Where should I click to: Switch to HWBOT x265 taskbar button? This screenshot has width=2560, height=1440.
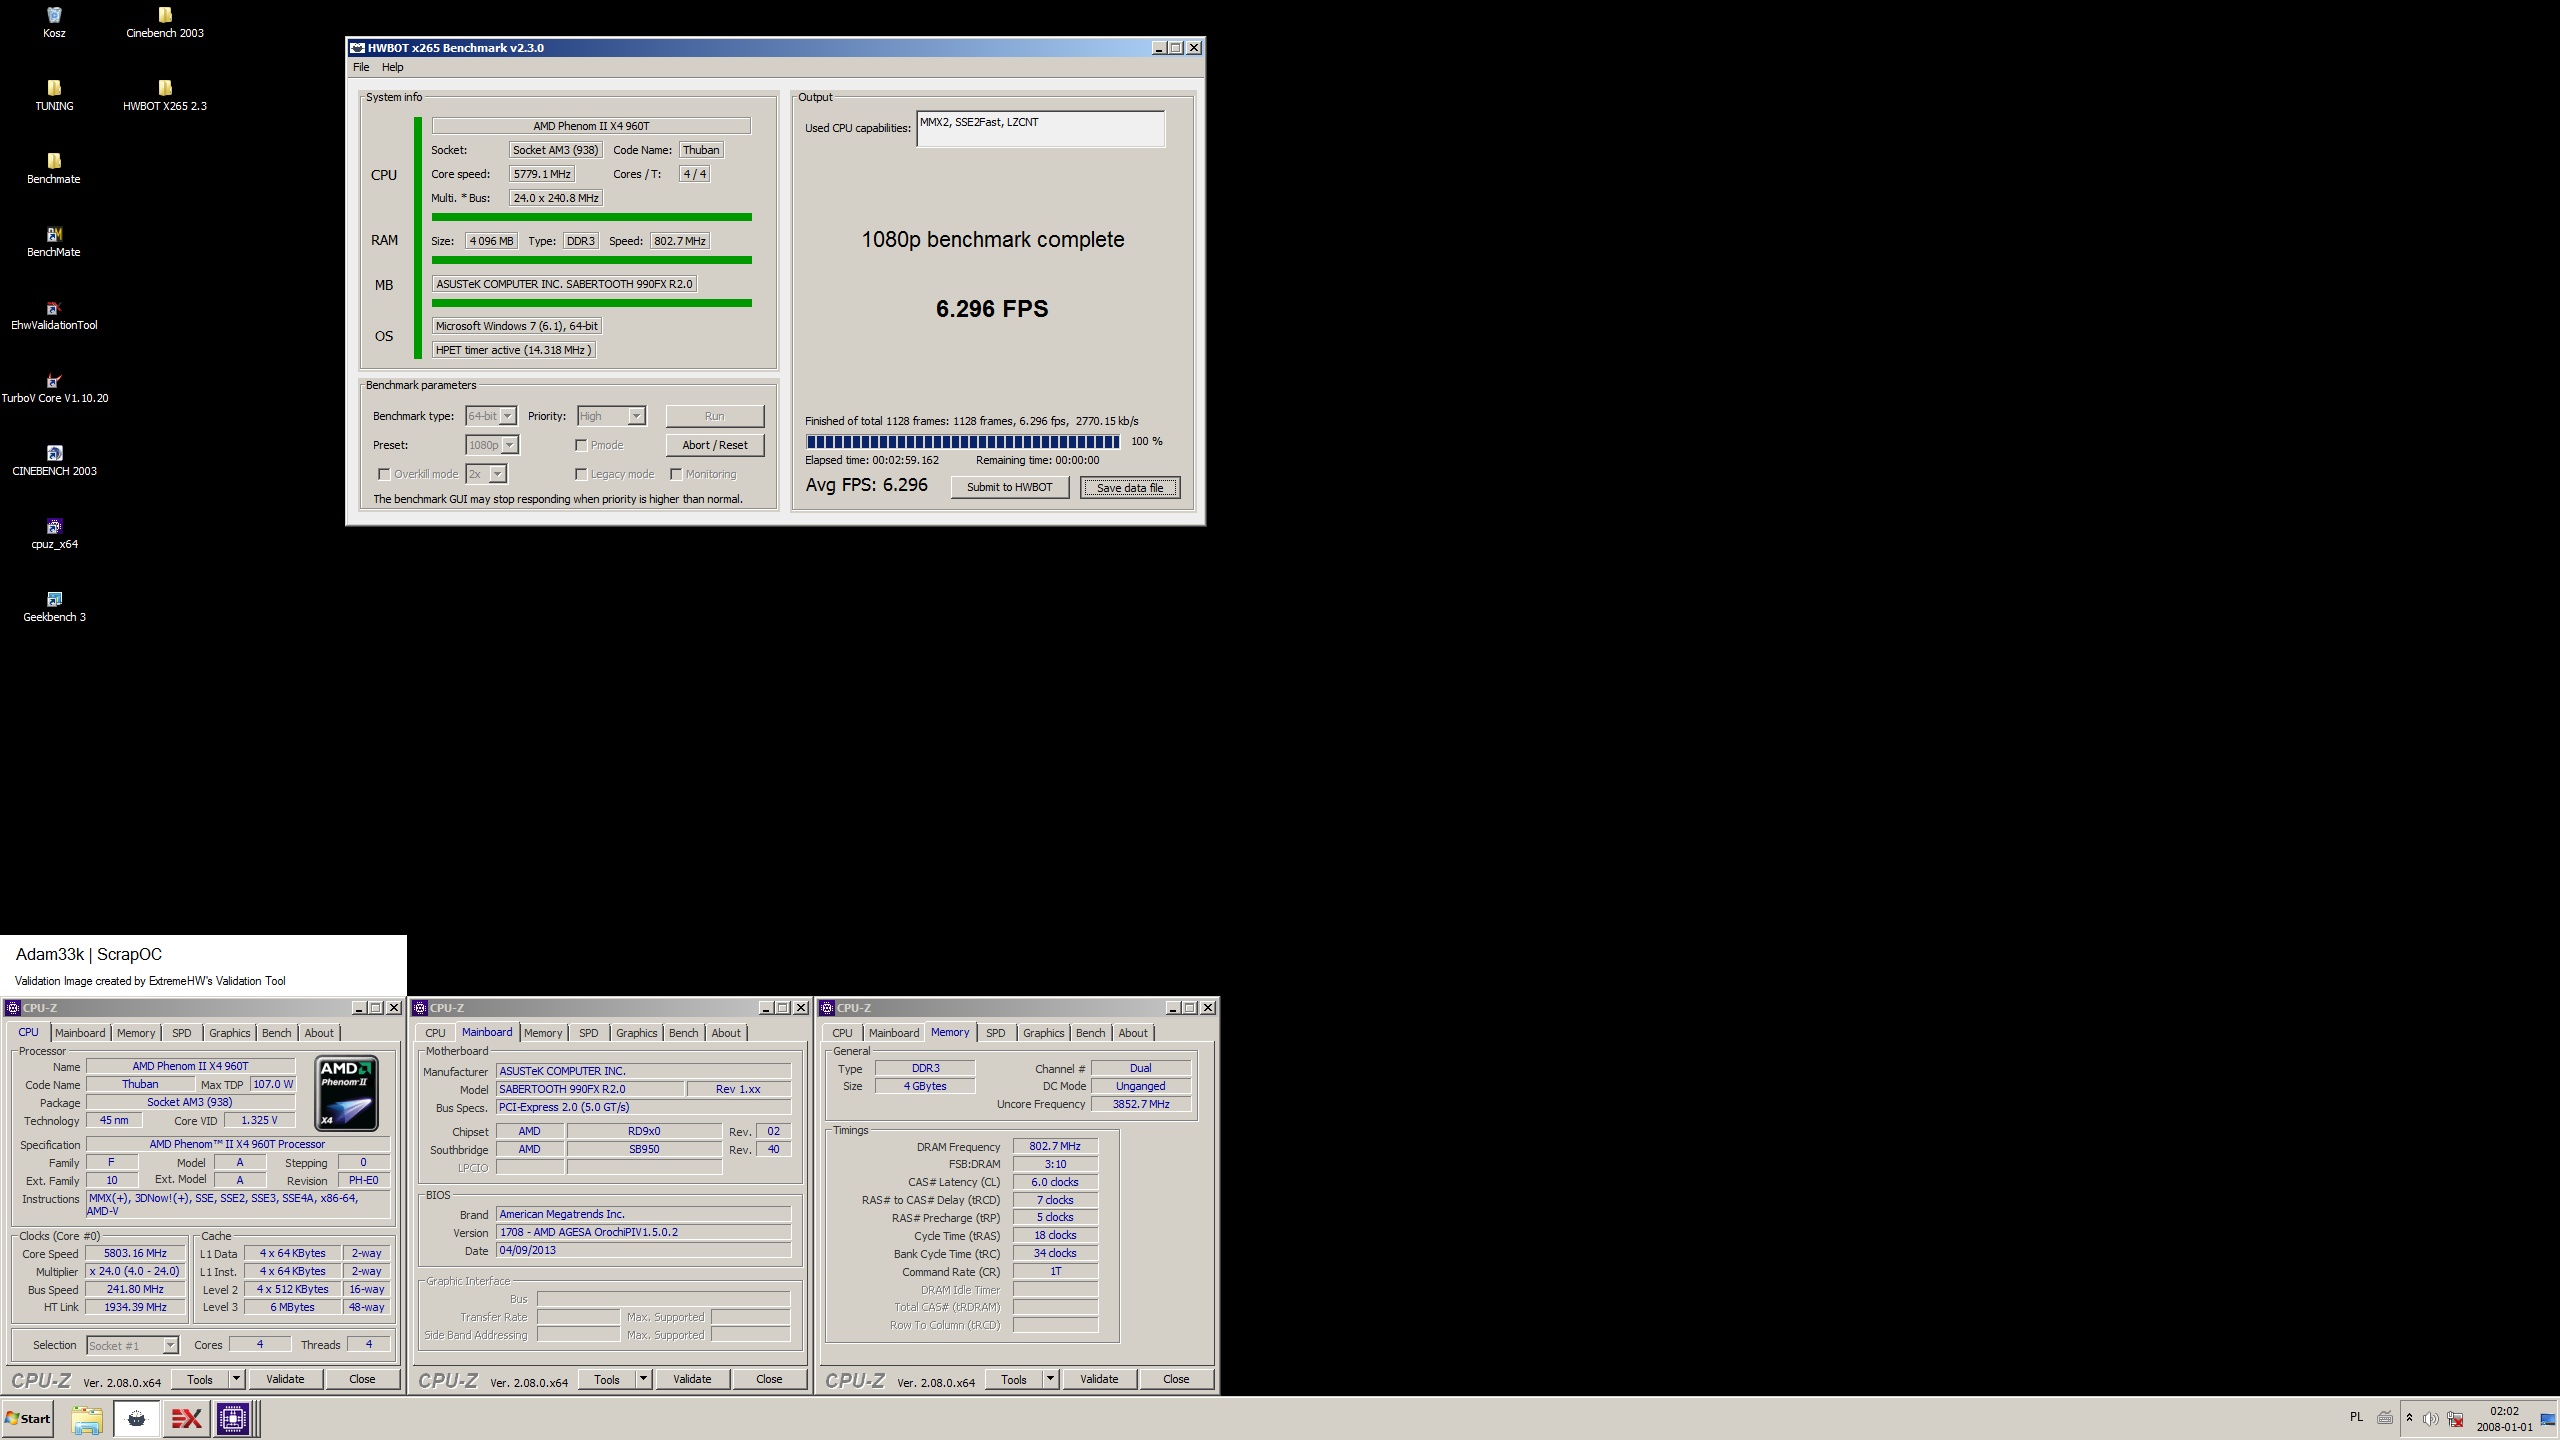coord(136,1418)
